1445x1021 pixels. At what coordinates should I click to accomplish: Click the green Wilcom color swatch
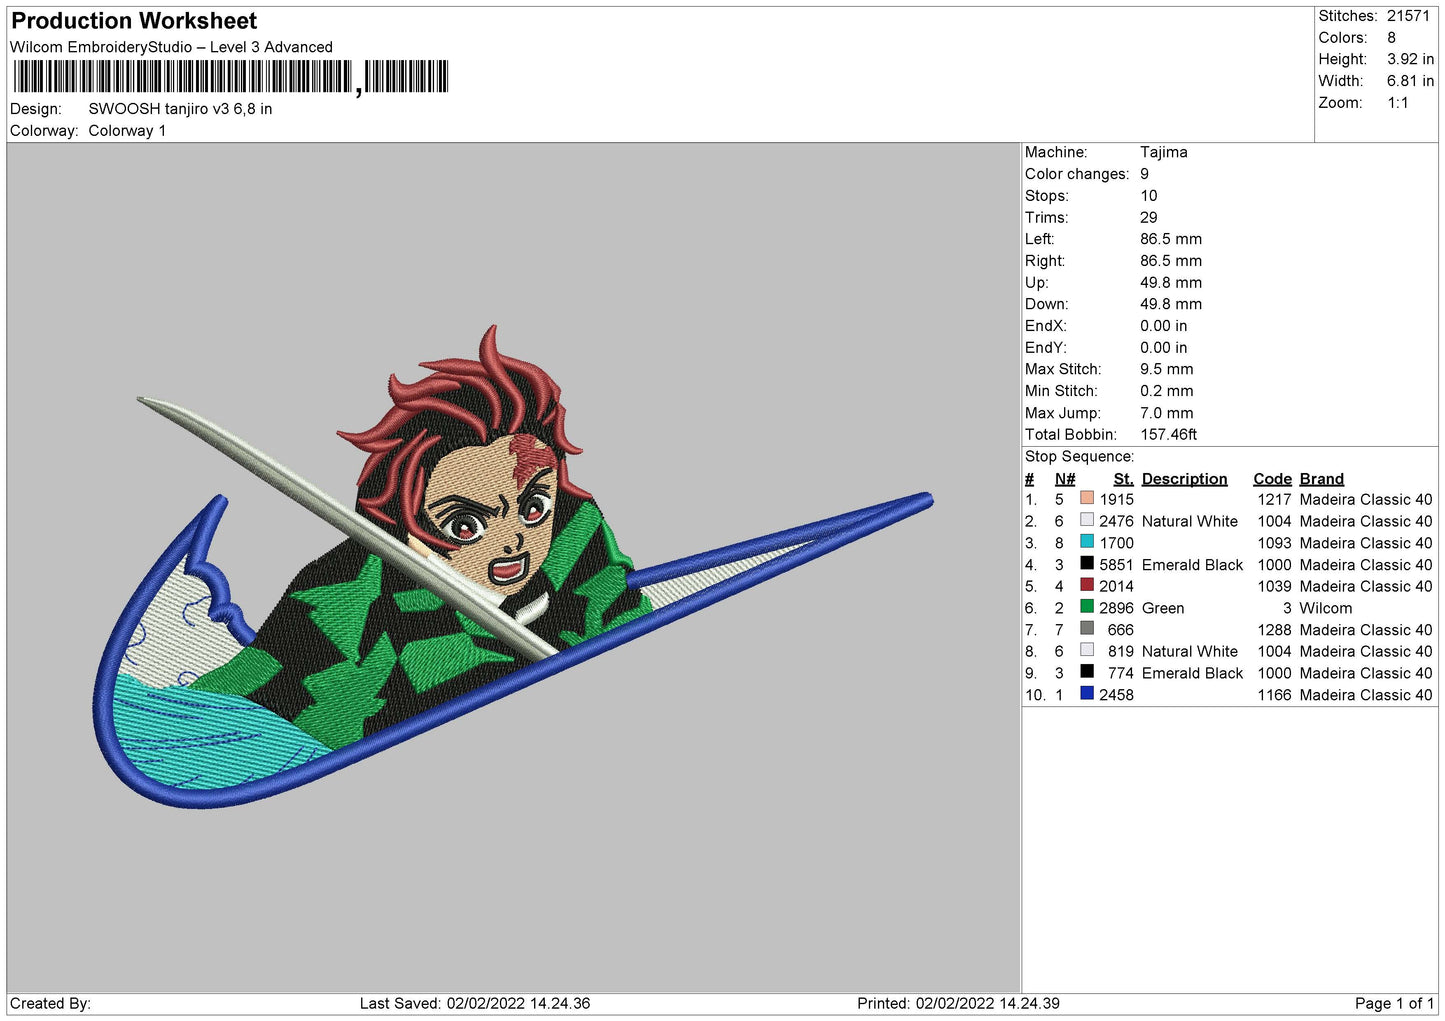coord(1087,607)
